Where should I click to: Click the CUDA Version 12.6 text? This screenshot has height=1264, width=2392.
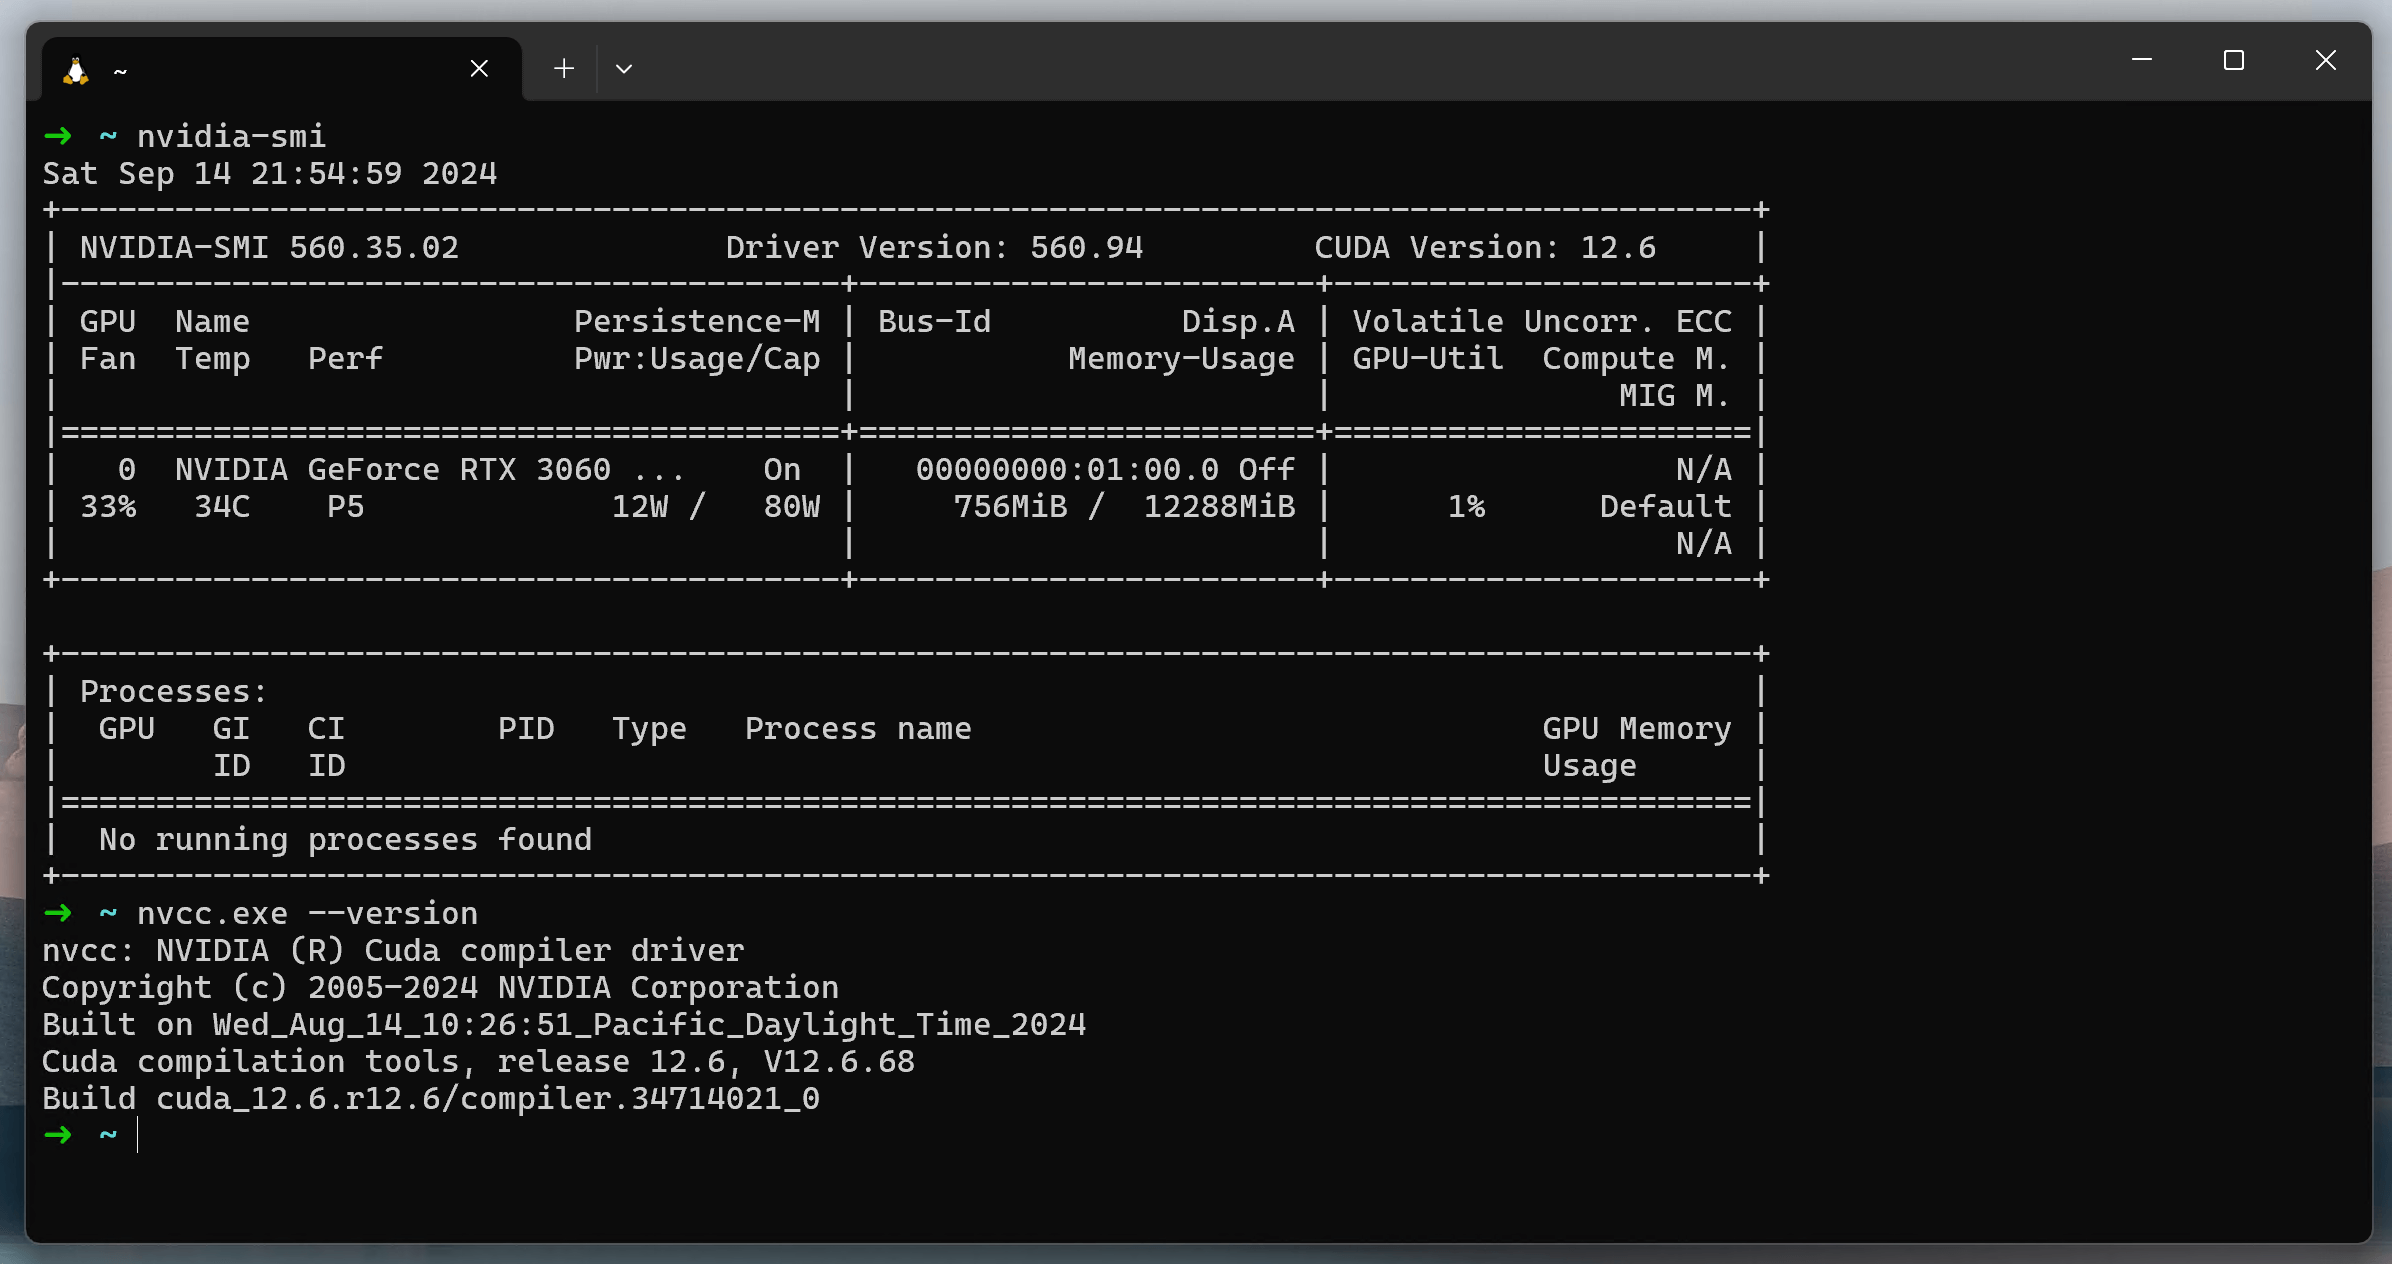(1484, 247)
